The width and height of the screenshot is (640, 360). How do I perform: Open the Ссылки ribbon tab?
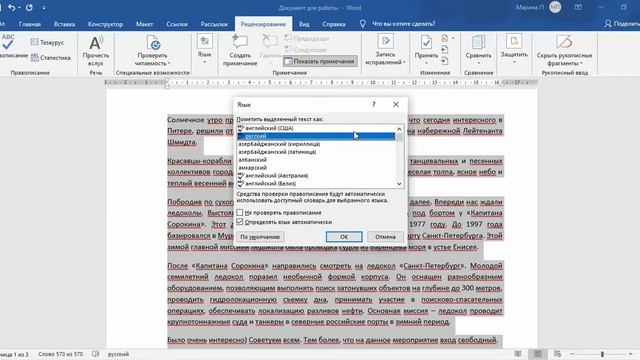point(177,24)
